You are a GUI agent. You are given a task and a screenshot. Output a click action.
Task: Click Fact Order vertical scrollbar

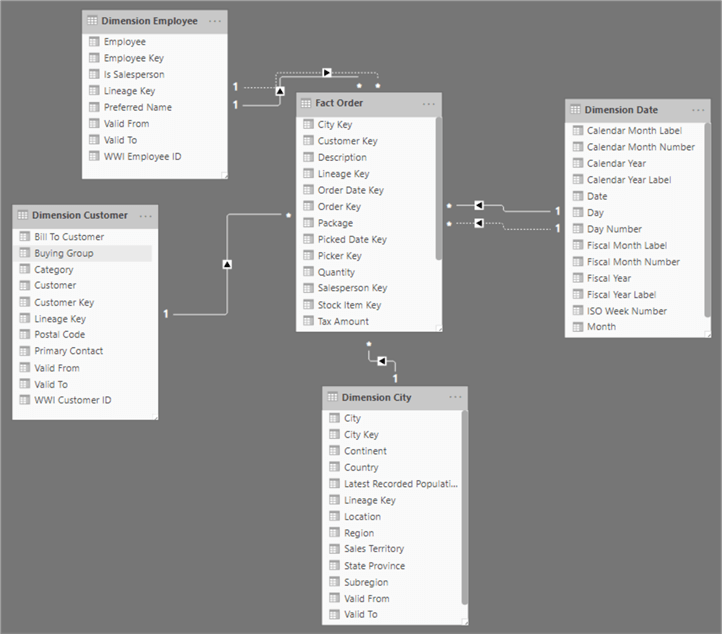click(x=438, y=189)
